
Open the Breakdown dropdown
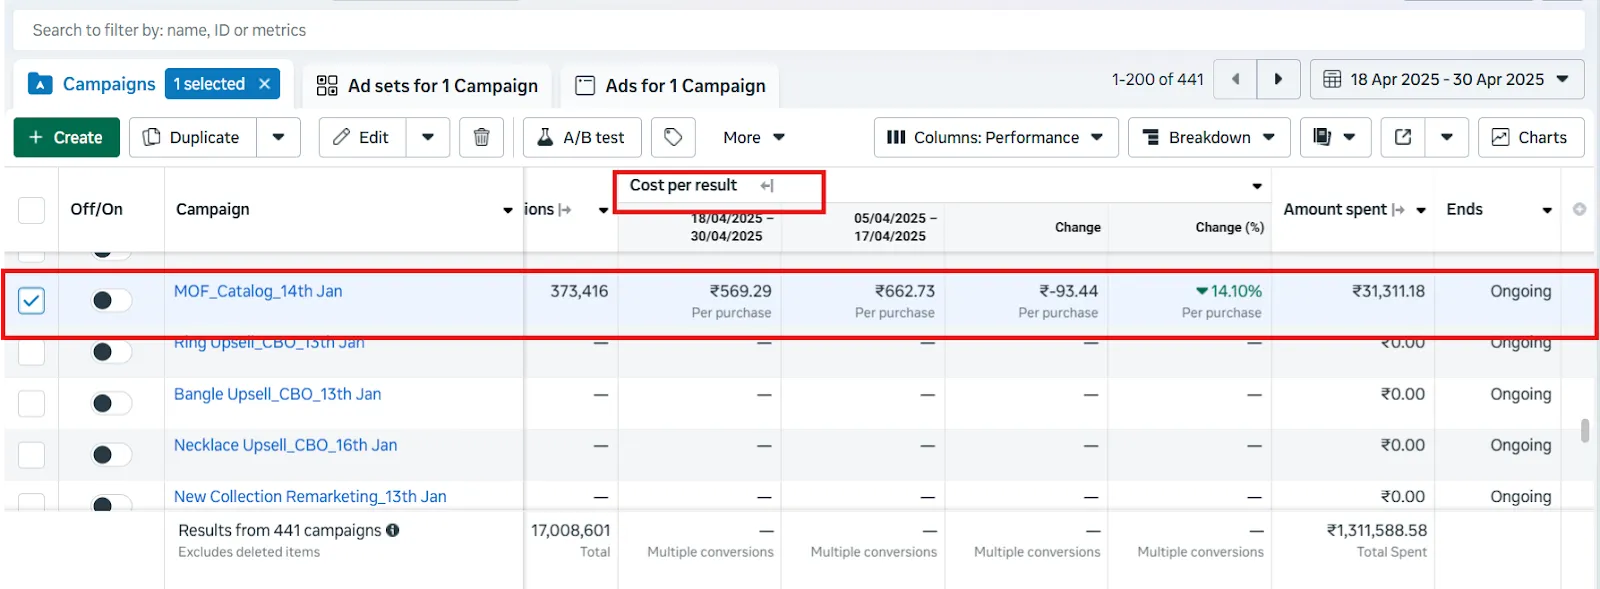[x=1209, y=137]
